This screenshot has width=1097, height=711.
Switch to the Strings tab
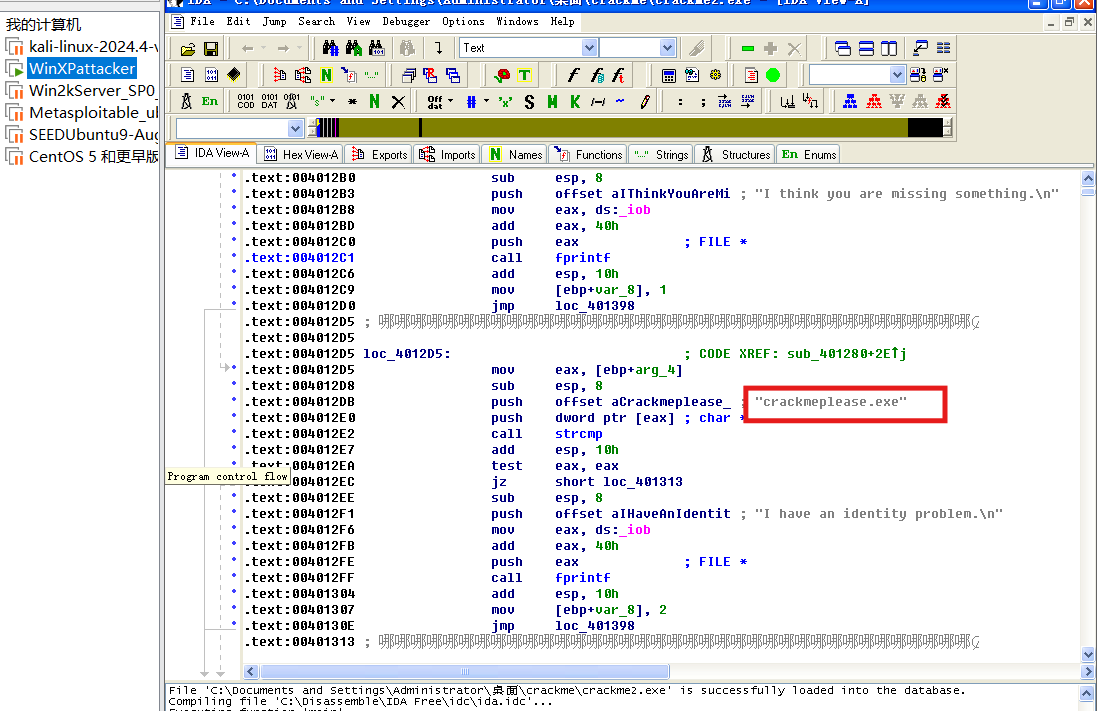click(x=661, y=155)
